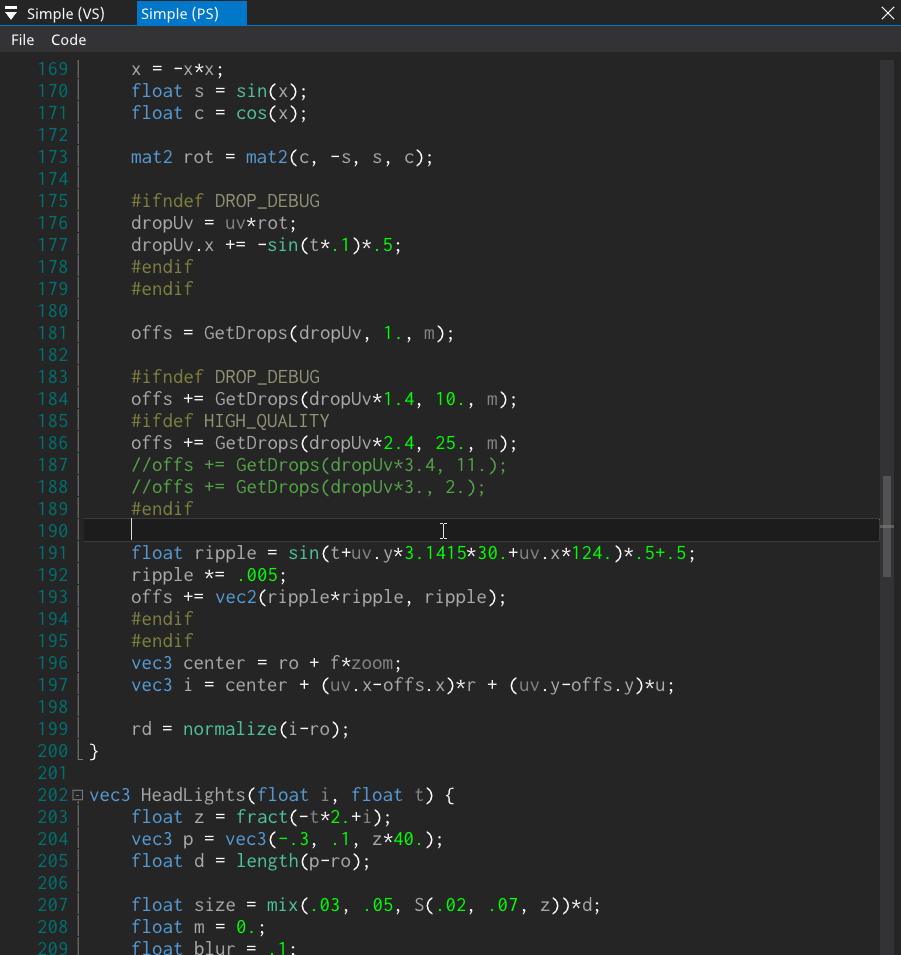Screen dimensions: 901x955
Task: Click '#ifdef HIGH_QUALITY' directive
Action: [230, 421]
